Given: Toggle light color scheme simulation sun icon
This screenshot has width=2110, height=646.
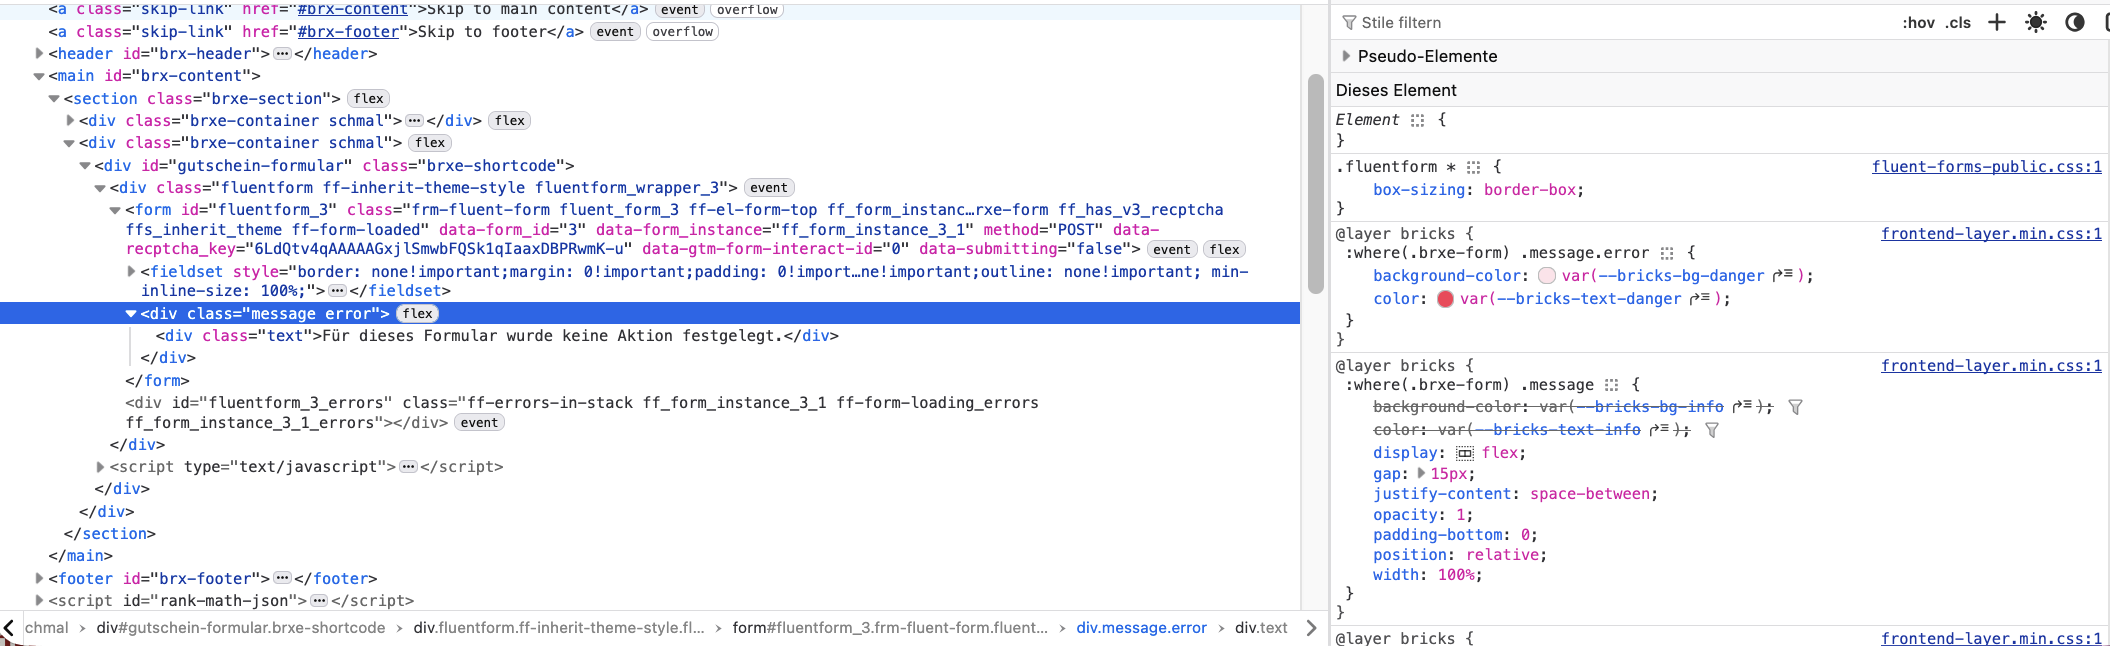Looking at the screenshot, I should coord(2035,22).
